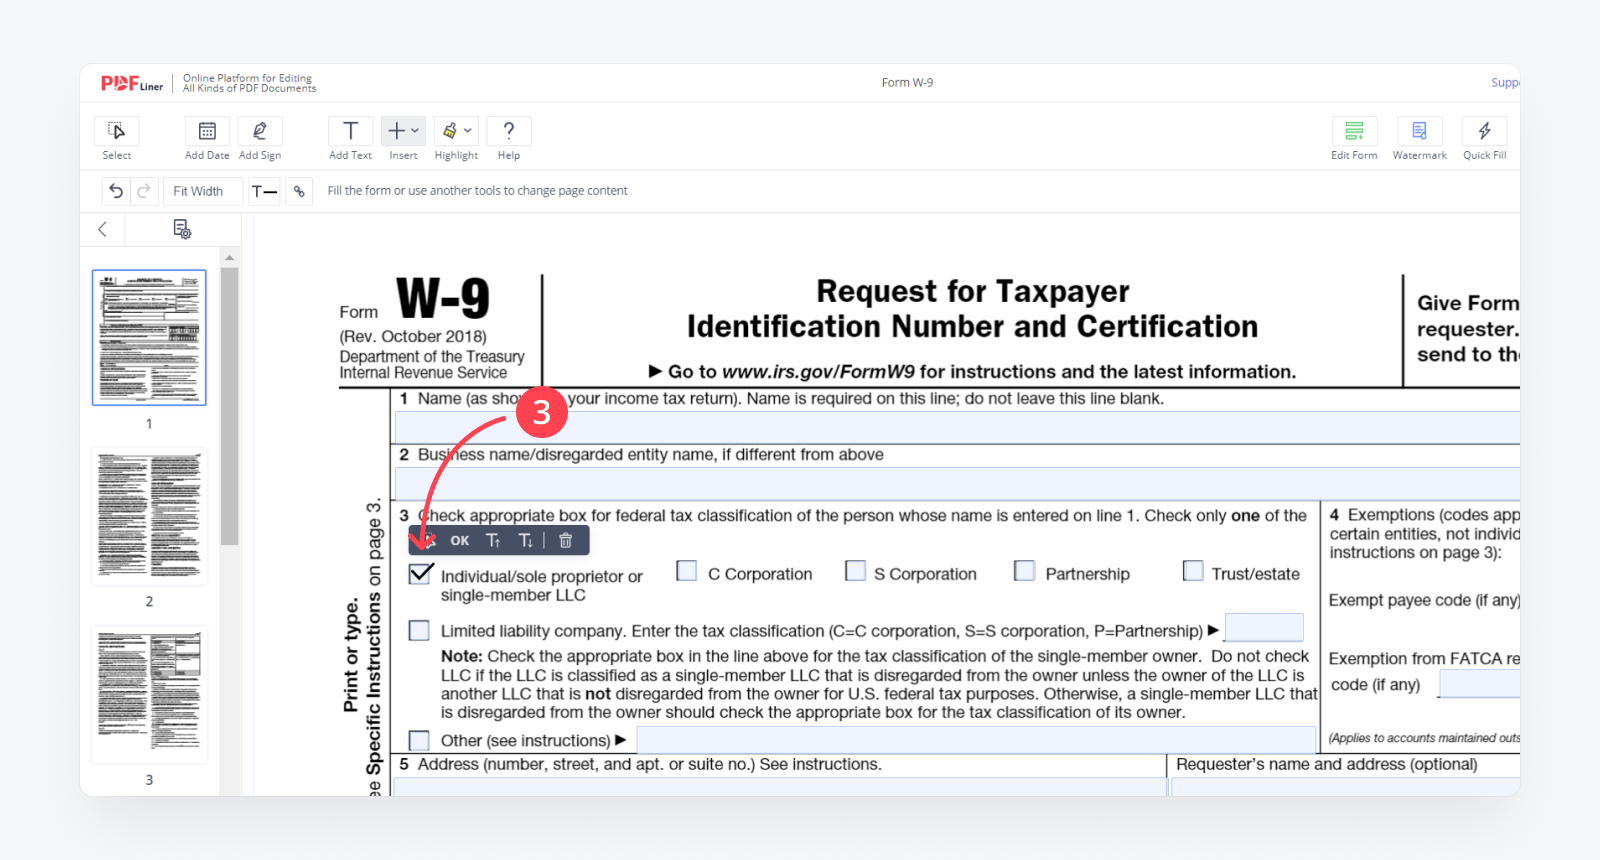Redo the last undone action
This screenshot has height=860, width=1600.
144,191
